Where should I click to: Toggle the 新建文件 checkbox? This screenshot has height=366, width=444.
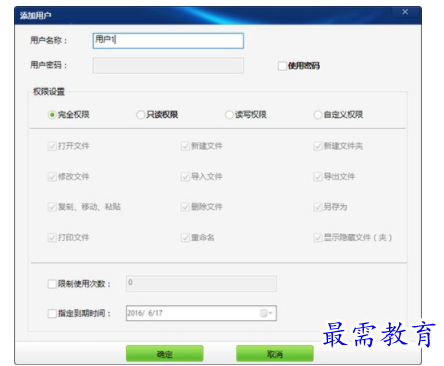click(x=185, y=146)
